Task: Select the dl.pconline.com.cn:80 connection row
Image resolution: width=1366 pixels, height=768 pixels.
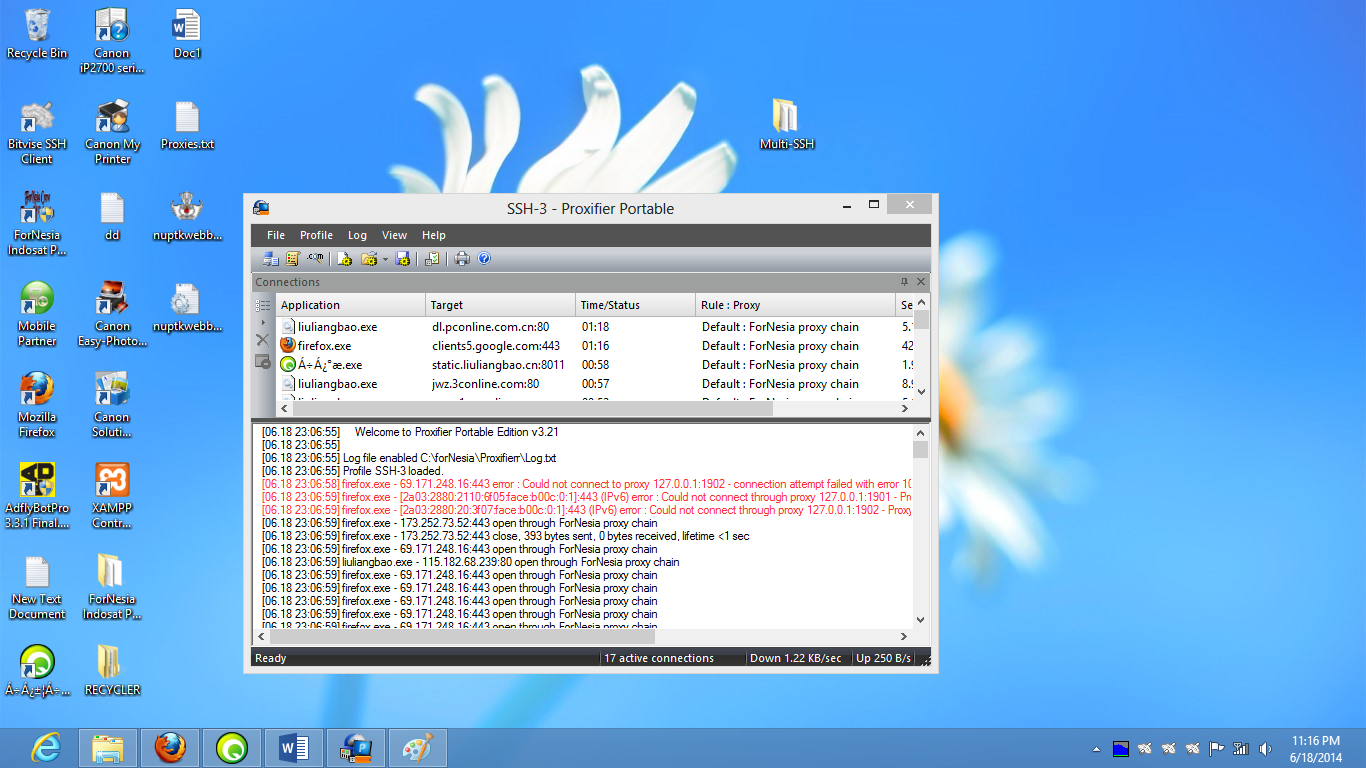Action: point(595,327)
